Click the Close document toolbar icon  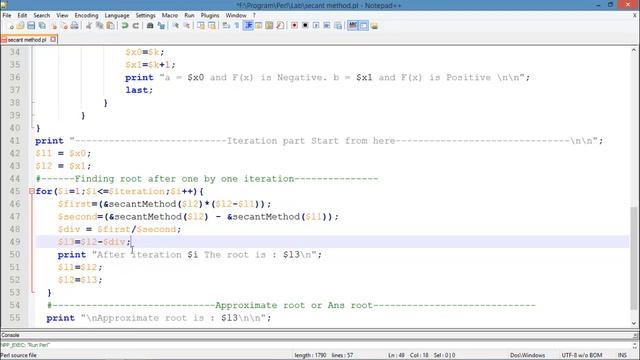coord(53,26)
